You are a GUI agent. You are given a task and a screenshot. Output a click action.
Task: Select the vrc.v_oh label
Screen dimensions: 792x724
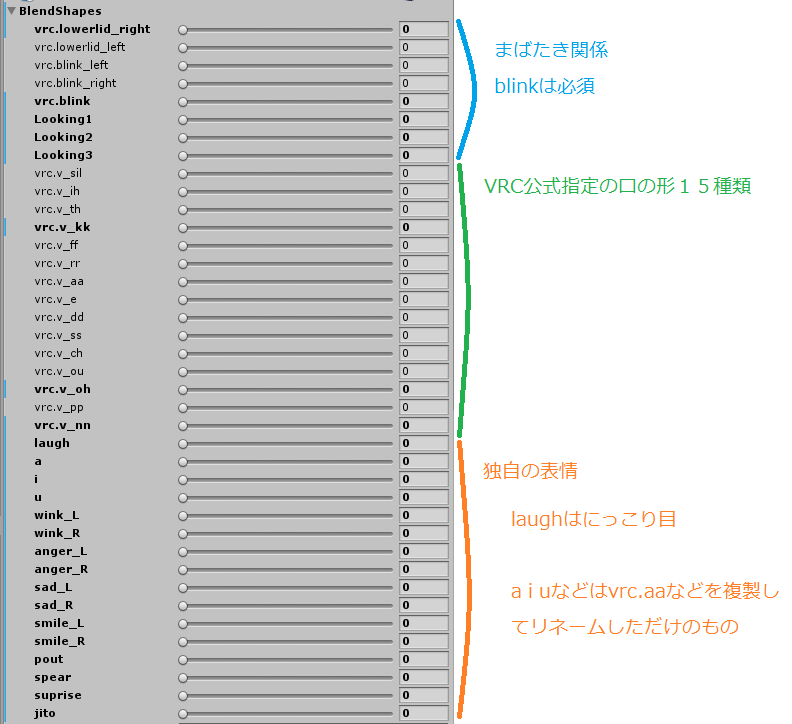click(62, 390)
